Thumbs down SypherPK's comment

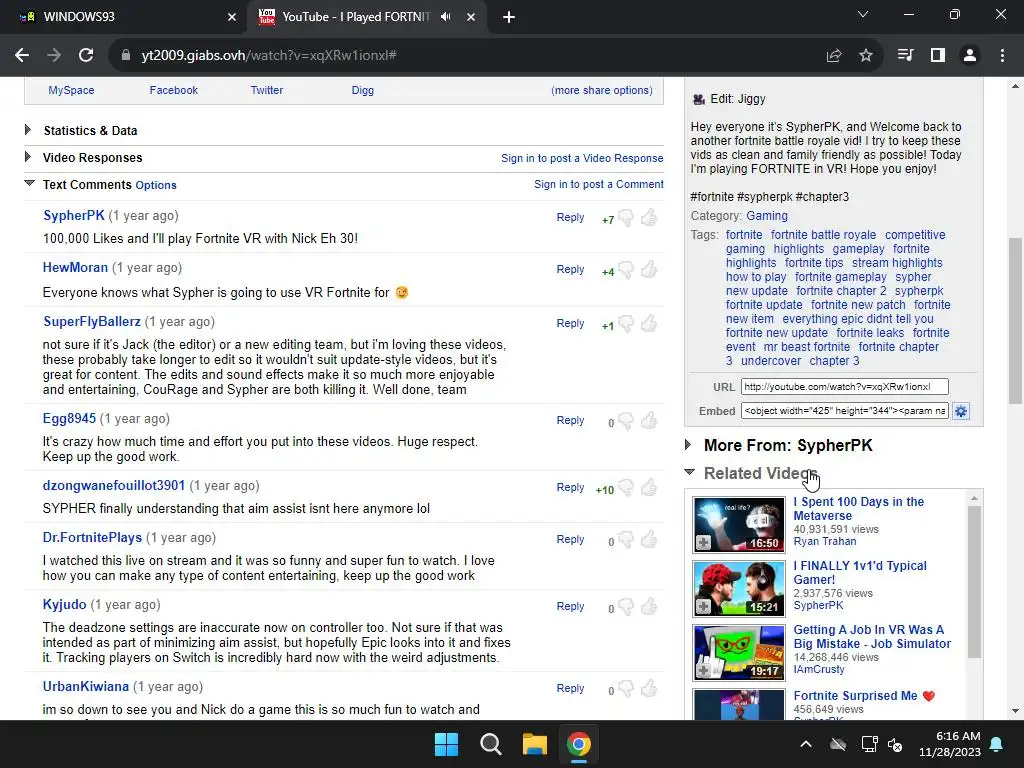point(626,218)
